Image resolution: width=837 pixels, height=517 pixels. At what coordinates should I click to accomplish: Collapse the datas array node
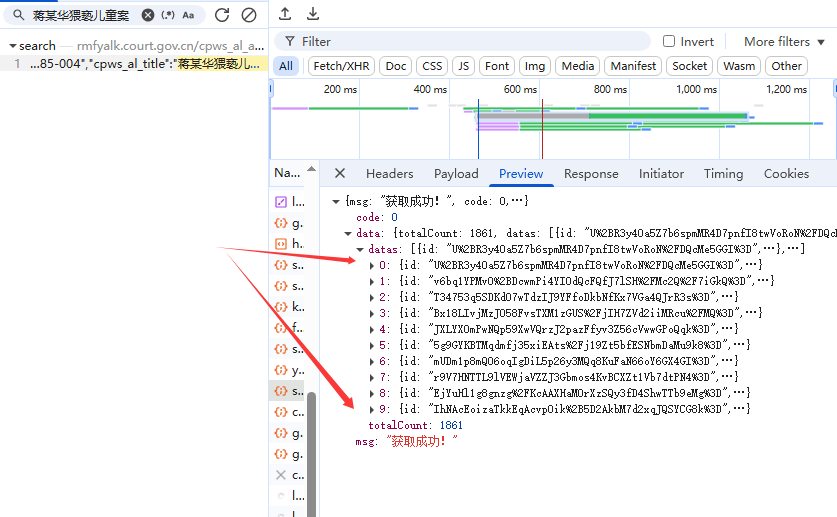[360, 250]
